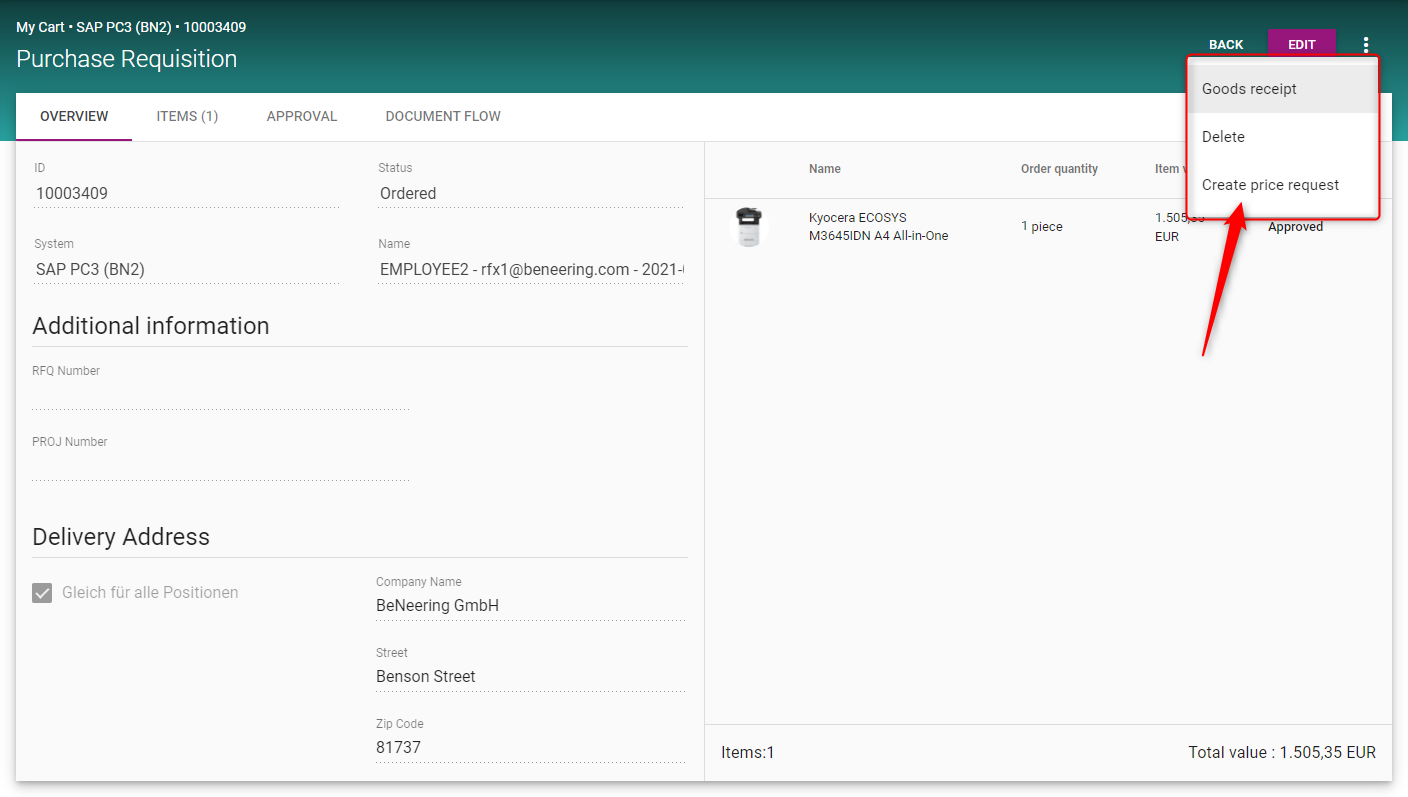Select the Overview tab
The height and width of the screenshot is (797, 1408).
74,117
